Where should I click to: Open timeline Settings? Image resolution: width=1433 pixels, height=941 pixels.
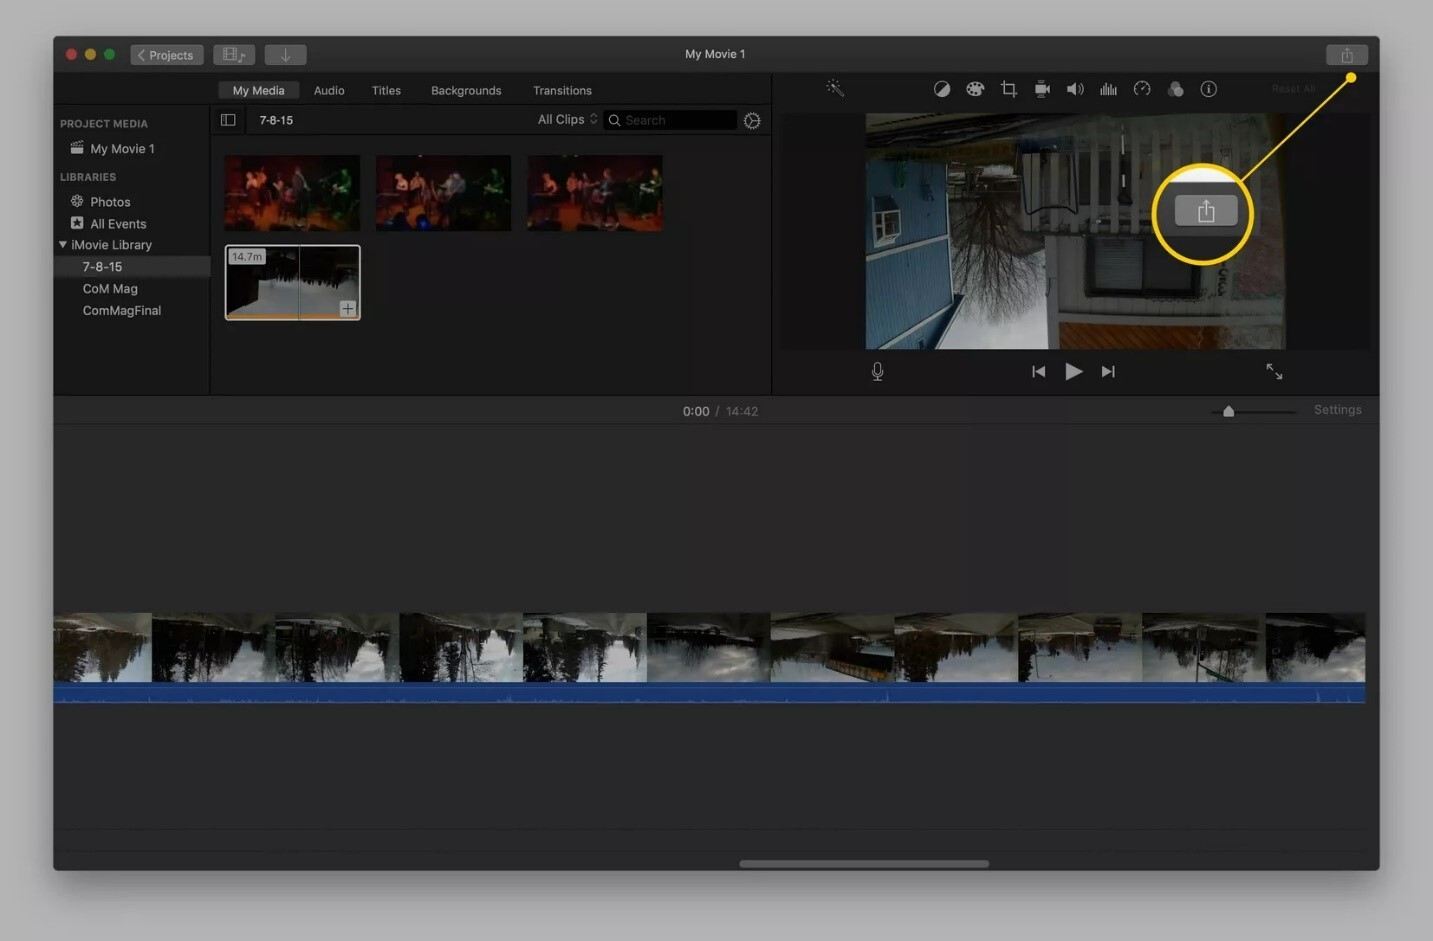1337,410
